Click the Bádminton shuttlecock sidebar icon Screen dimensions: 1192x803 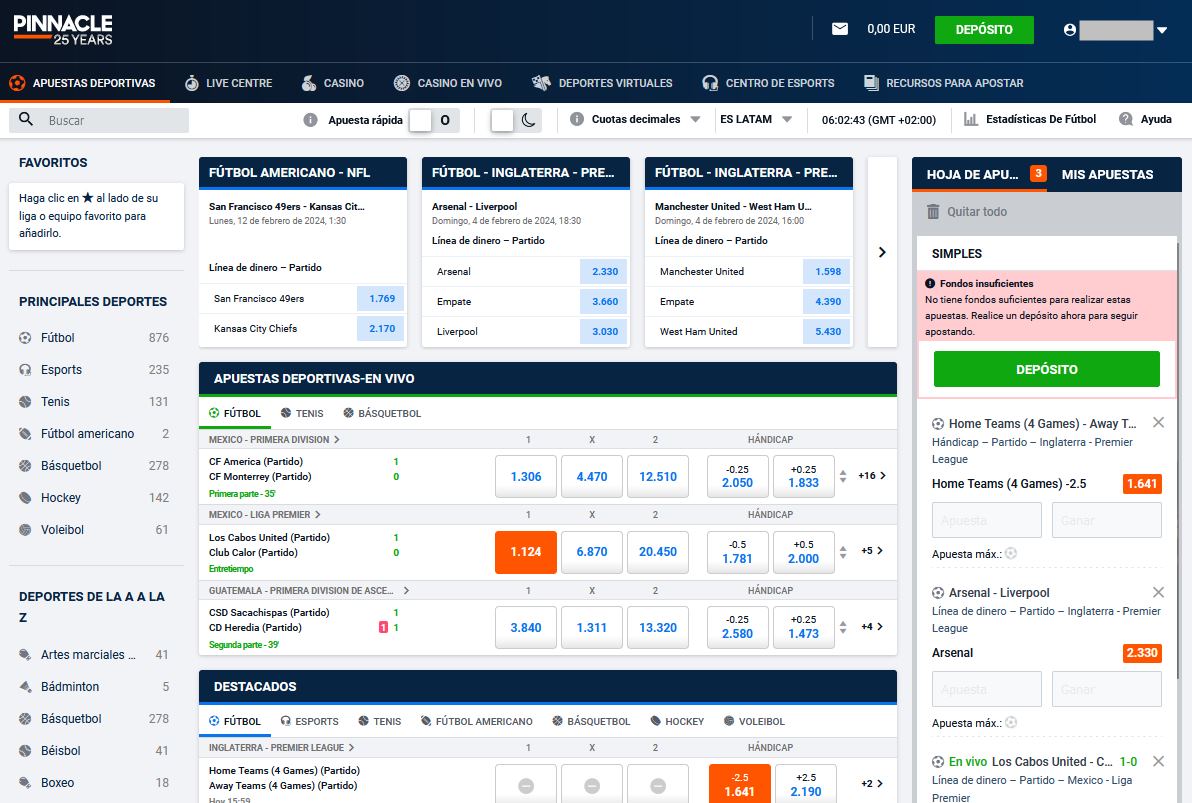[x=25, y=686]
